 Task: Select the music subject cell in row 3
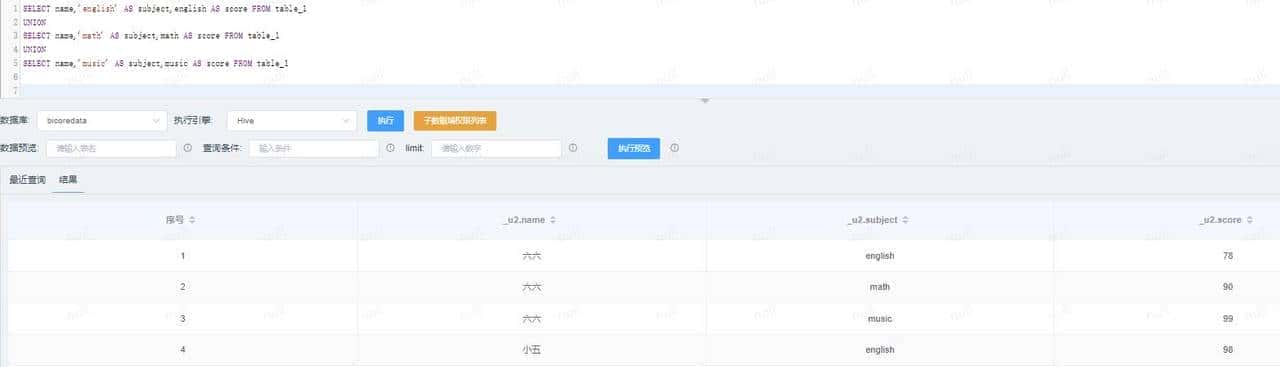pyautogui.click(x=880, y=319)
